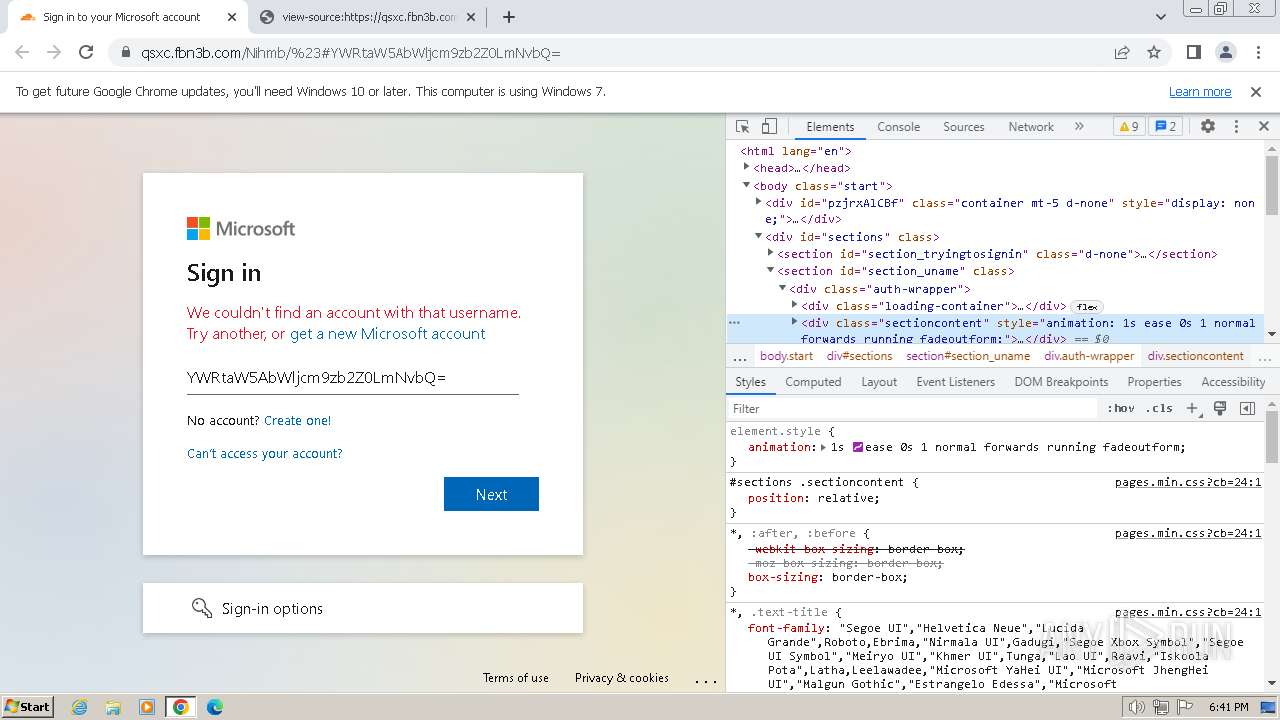
Task: Expand the animation shorthand property triangle
Action: 823,447
